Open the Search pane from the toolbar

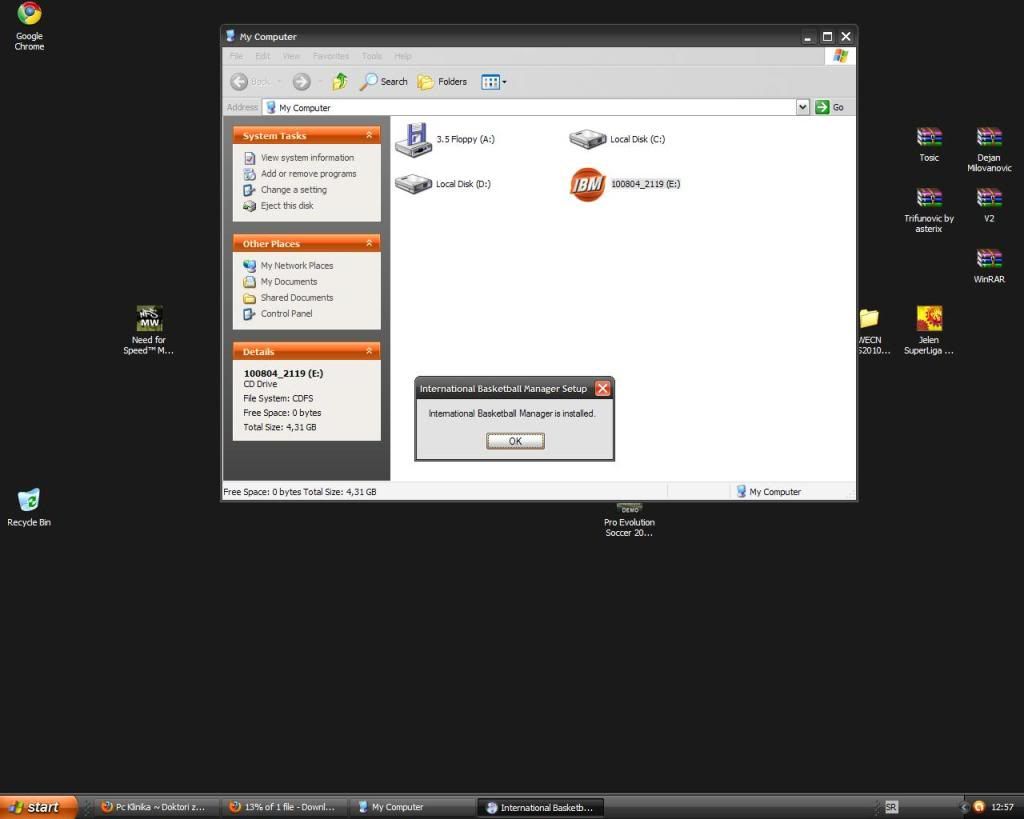(383, 82)
